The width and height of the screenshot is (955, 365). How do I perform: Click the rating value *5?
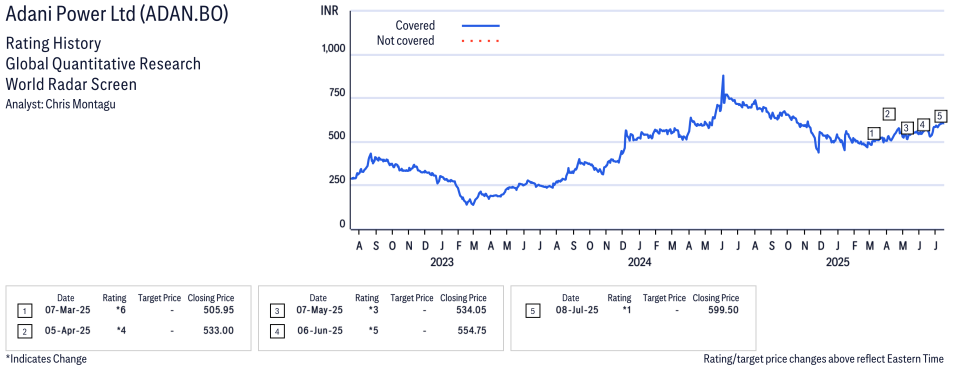[373, 330]
